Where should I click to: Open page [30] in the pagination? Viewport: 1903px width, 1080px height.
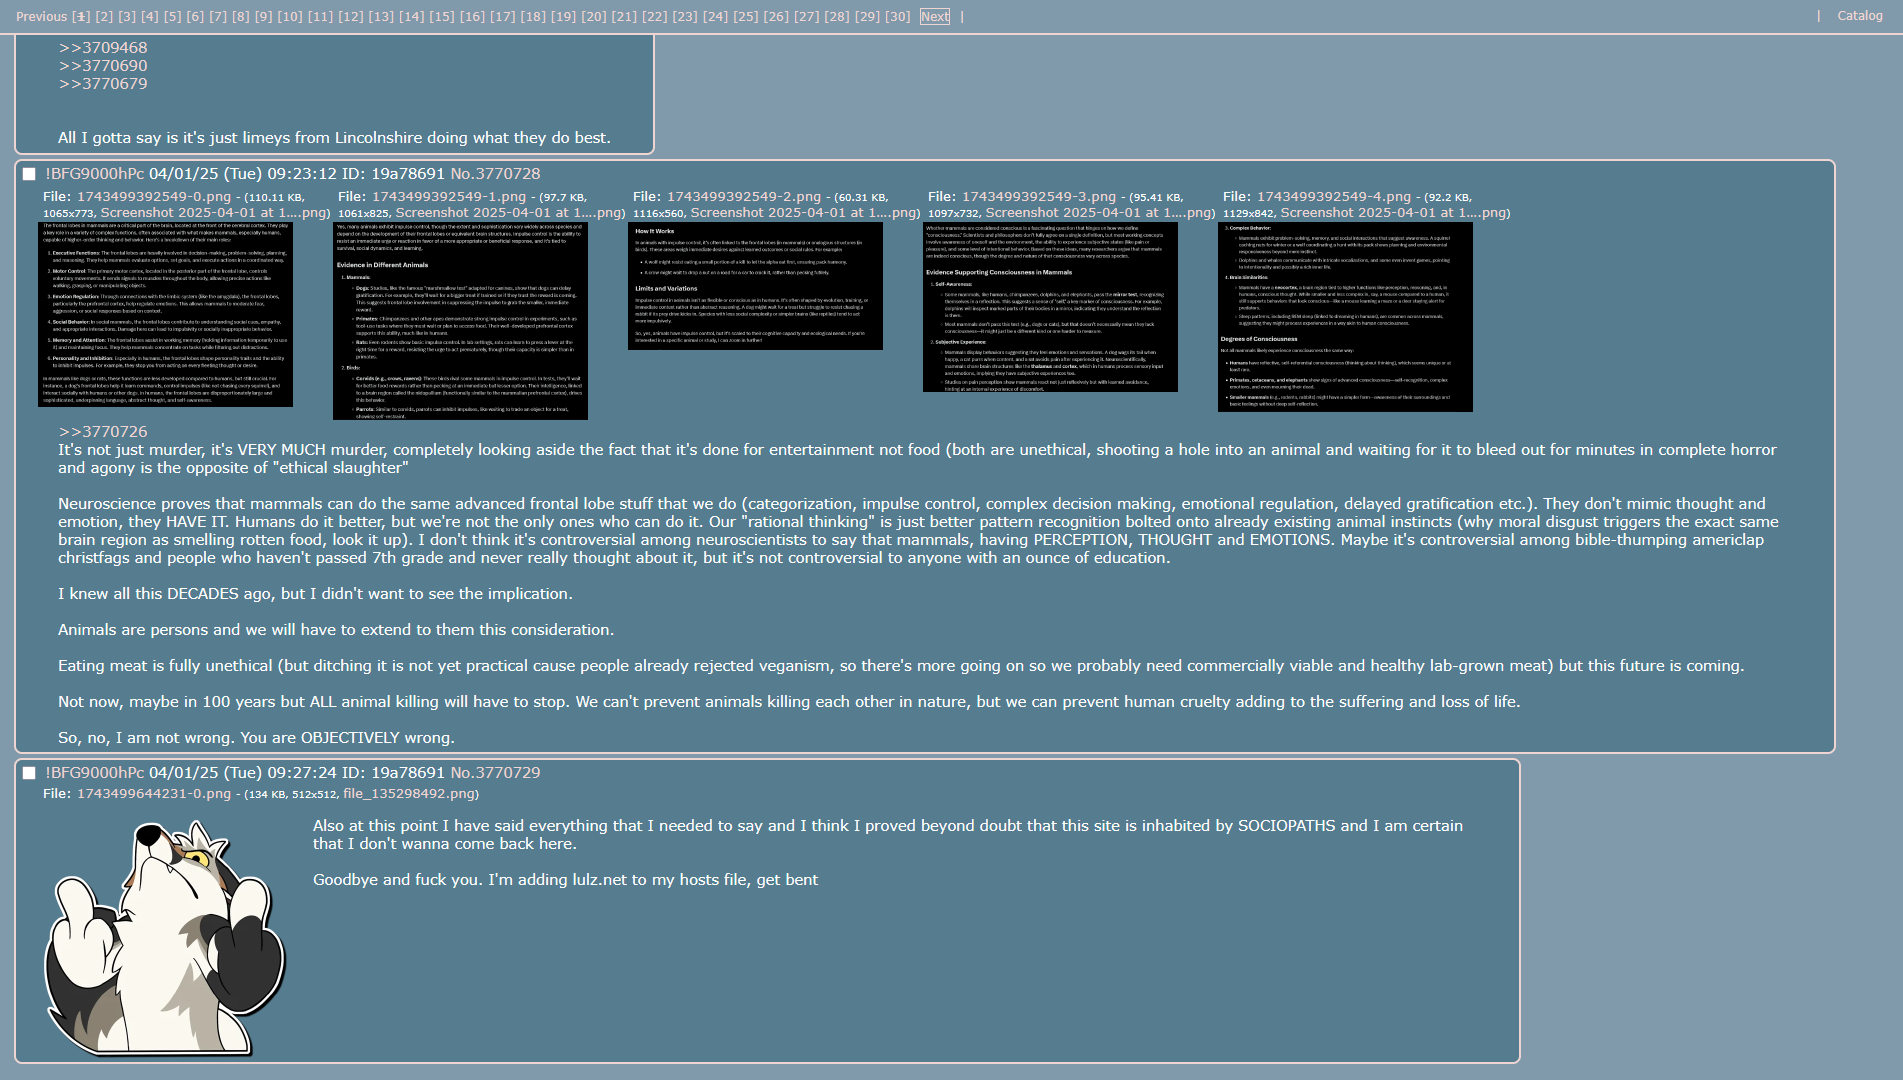click(x=898, y=16)
